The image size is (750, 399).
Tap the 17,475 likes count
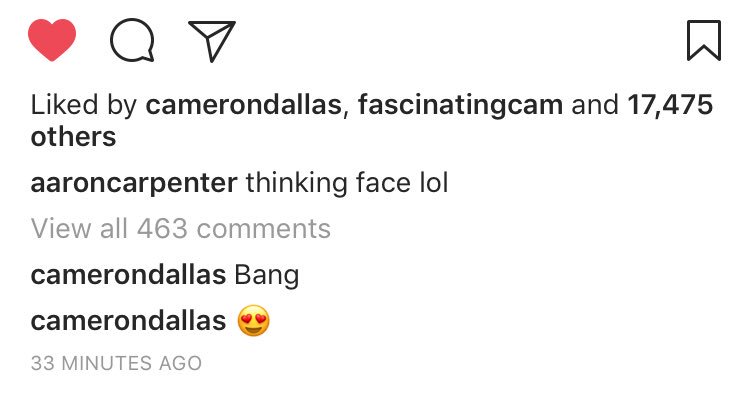coord(670,105)
